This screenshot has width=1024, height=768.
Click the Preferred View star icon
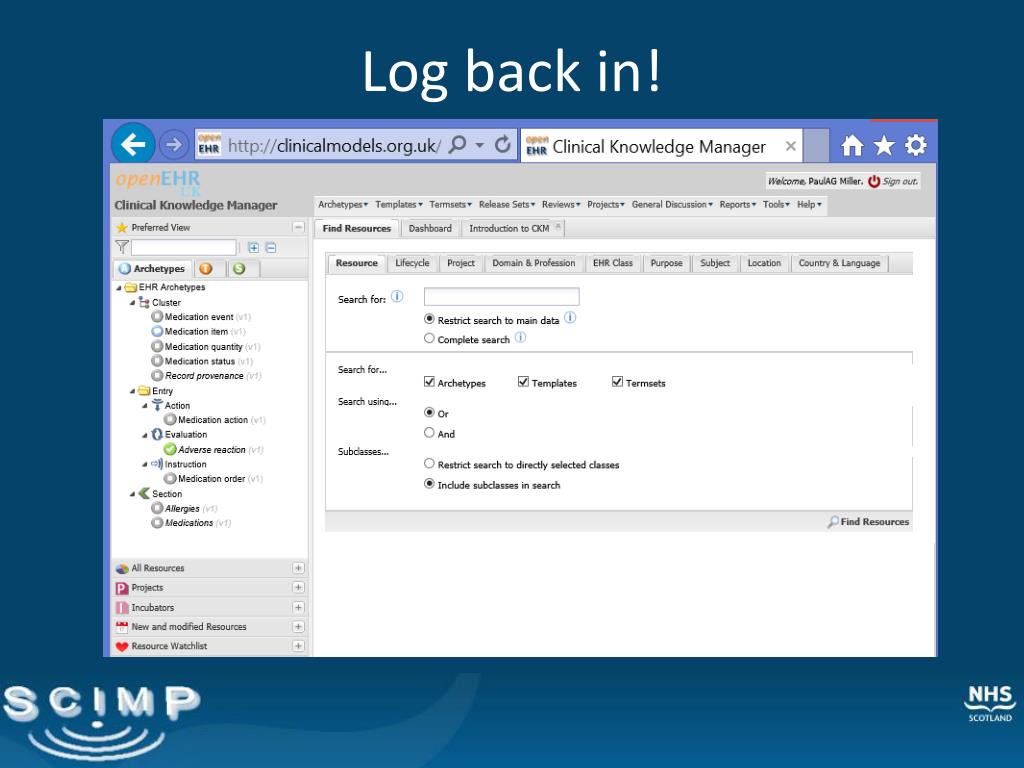(x=121, y=228)
